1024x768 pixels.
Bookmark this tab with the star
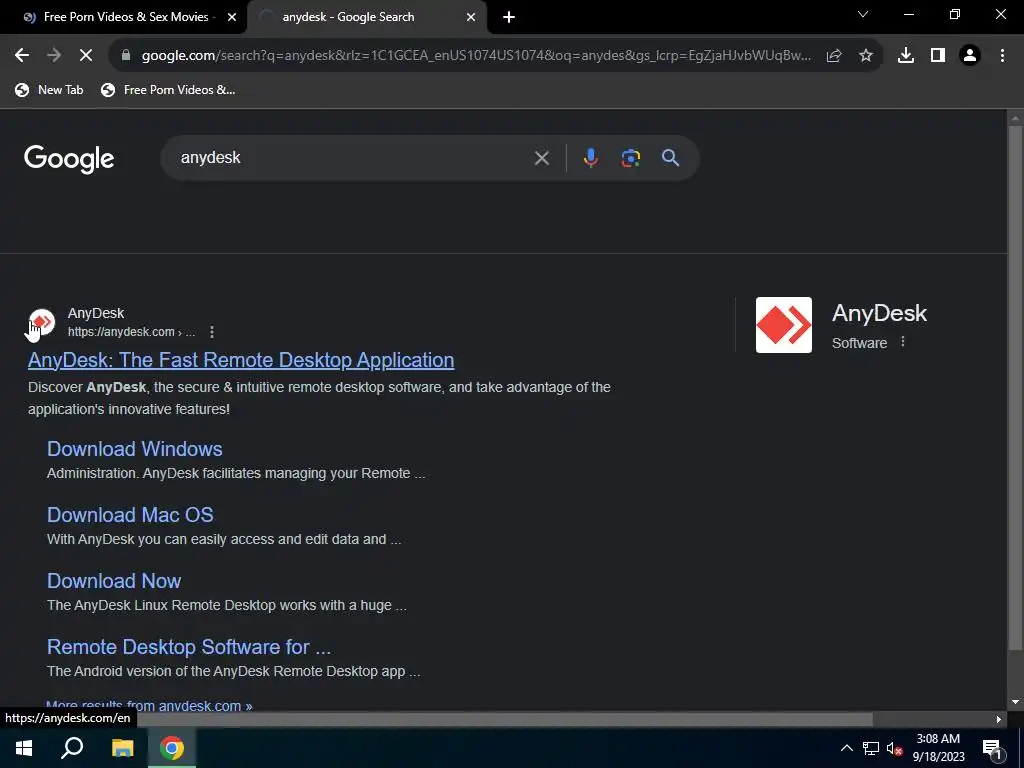[866, 56]
